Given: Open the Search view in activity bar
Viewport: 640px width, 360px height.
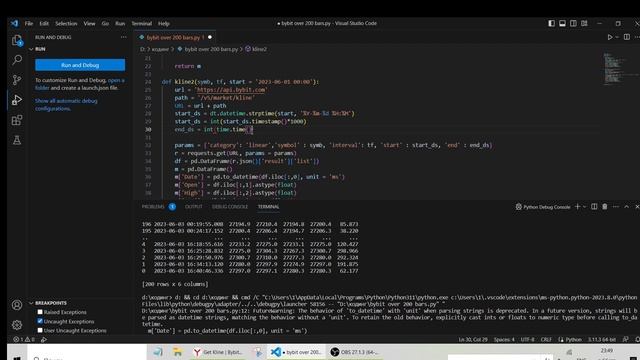Looking at the screenshot, I should (x=17, y=60).
